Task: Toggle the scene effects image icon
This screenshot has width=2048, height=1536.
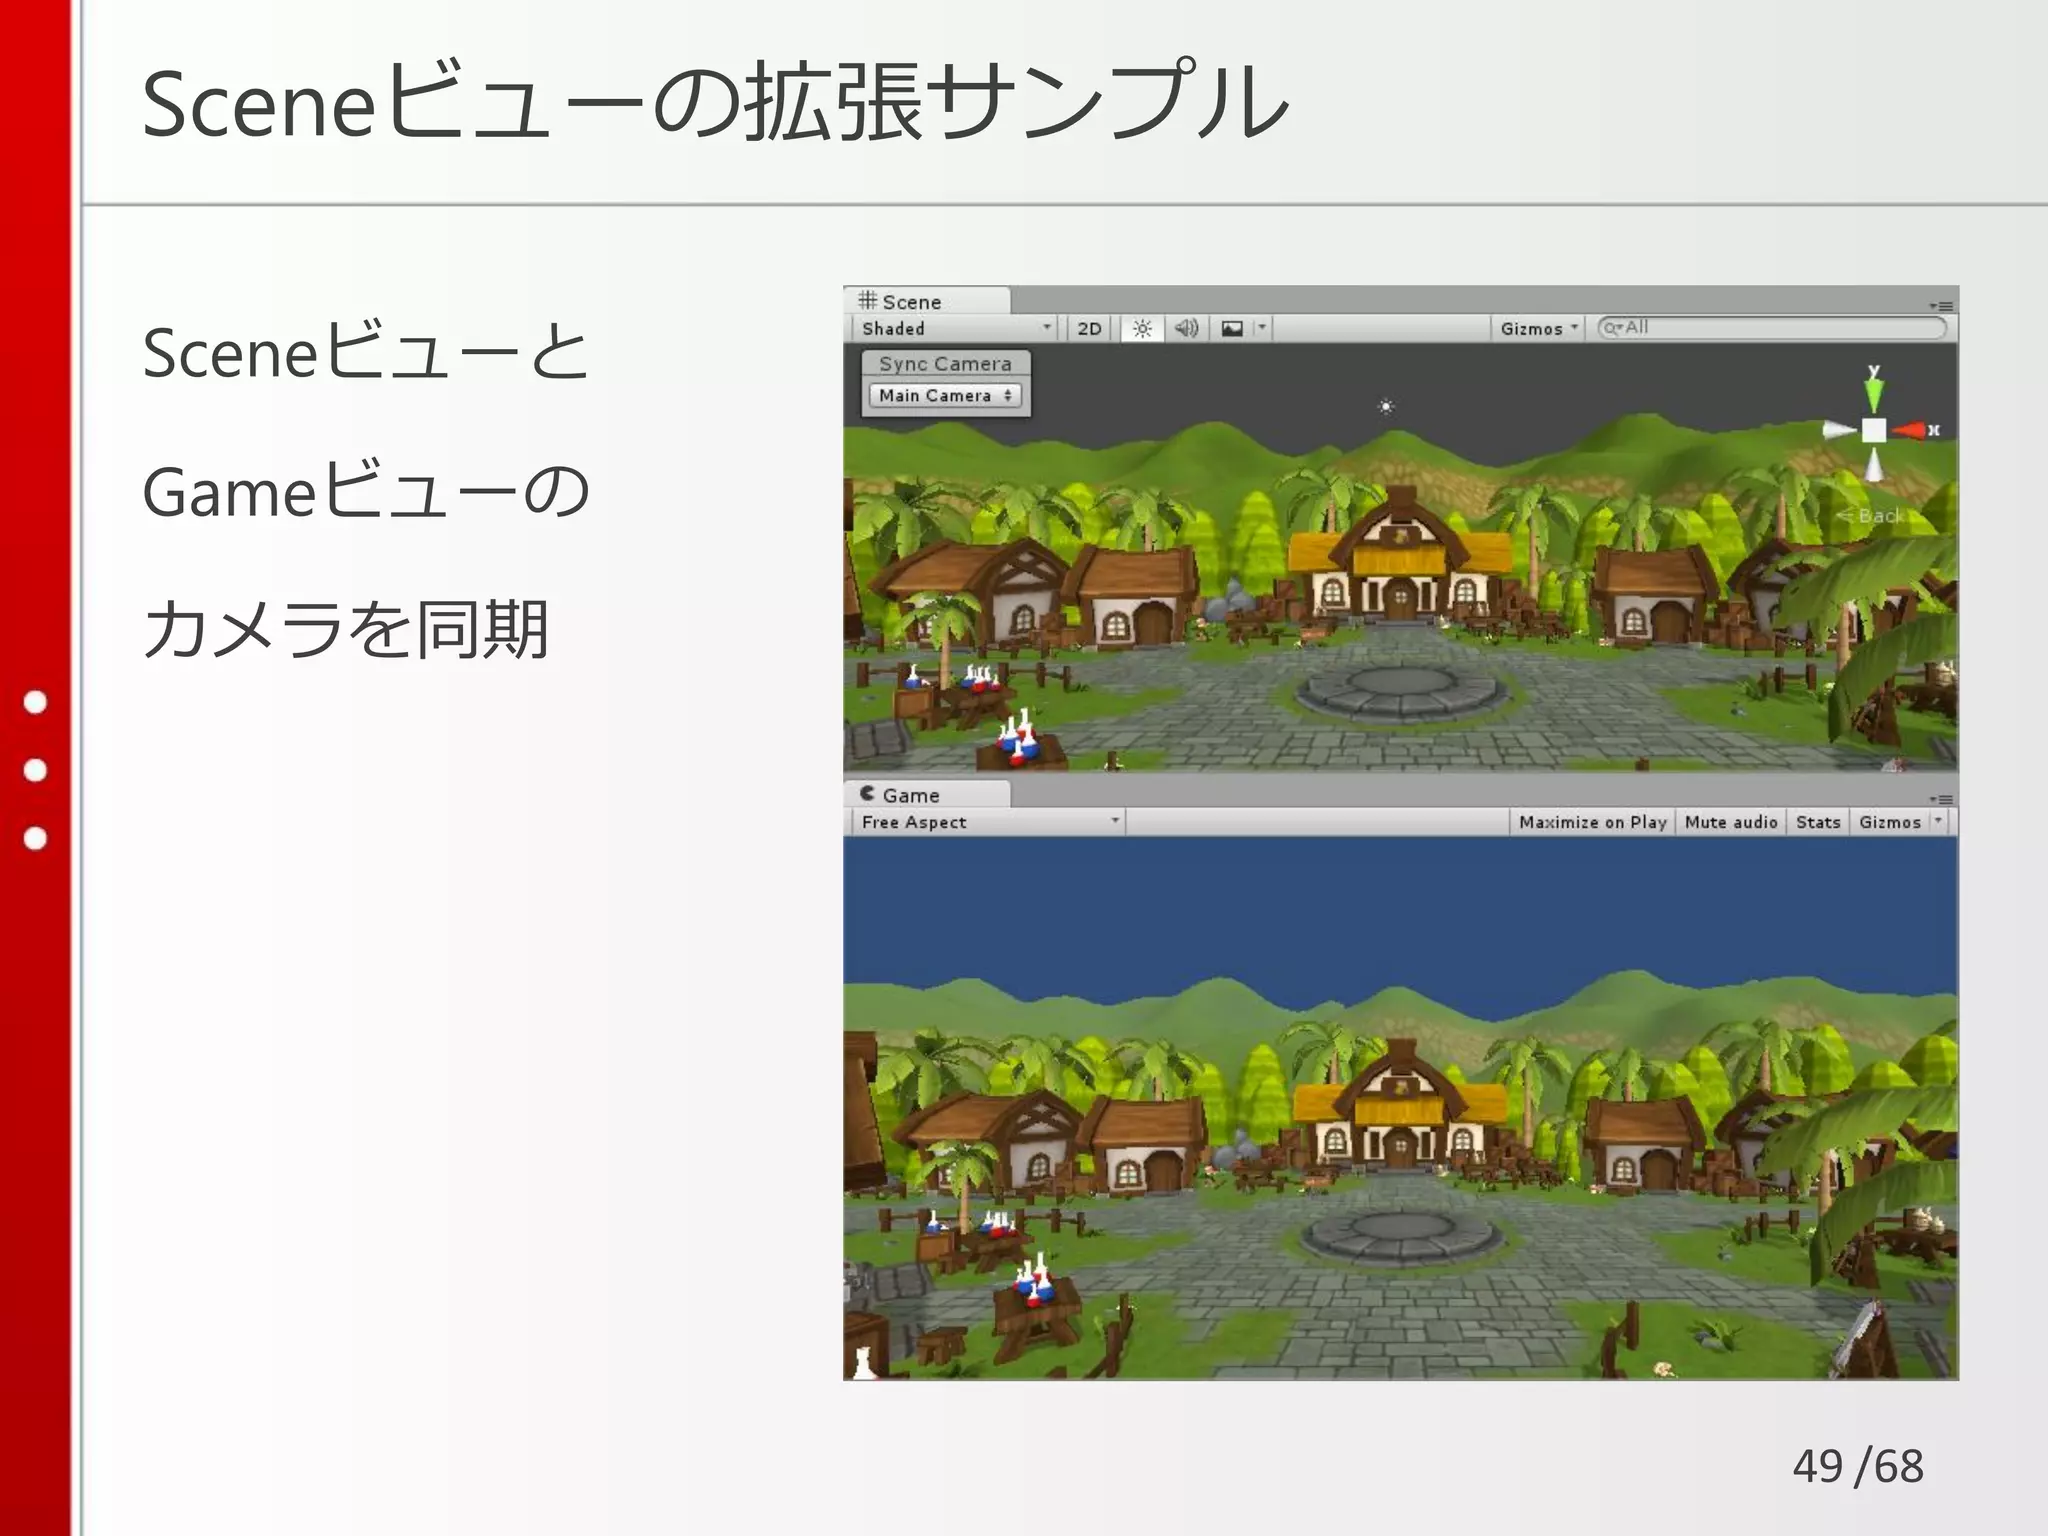Action: tap(1232, 328)
